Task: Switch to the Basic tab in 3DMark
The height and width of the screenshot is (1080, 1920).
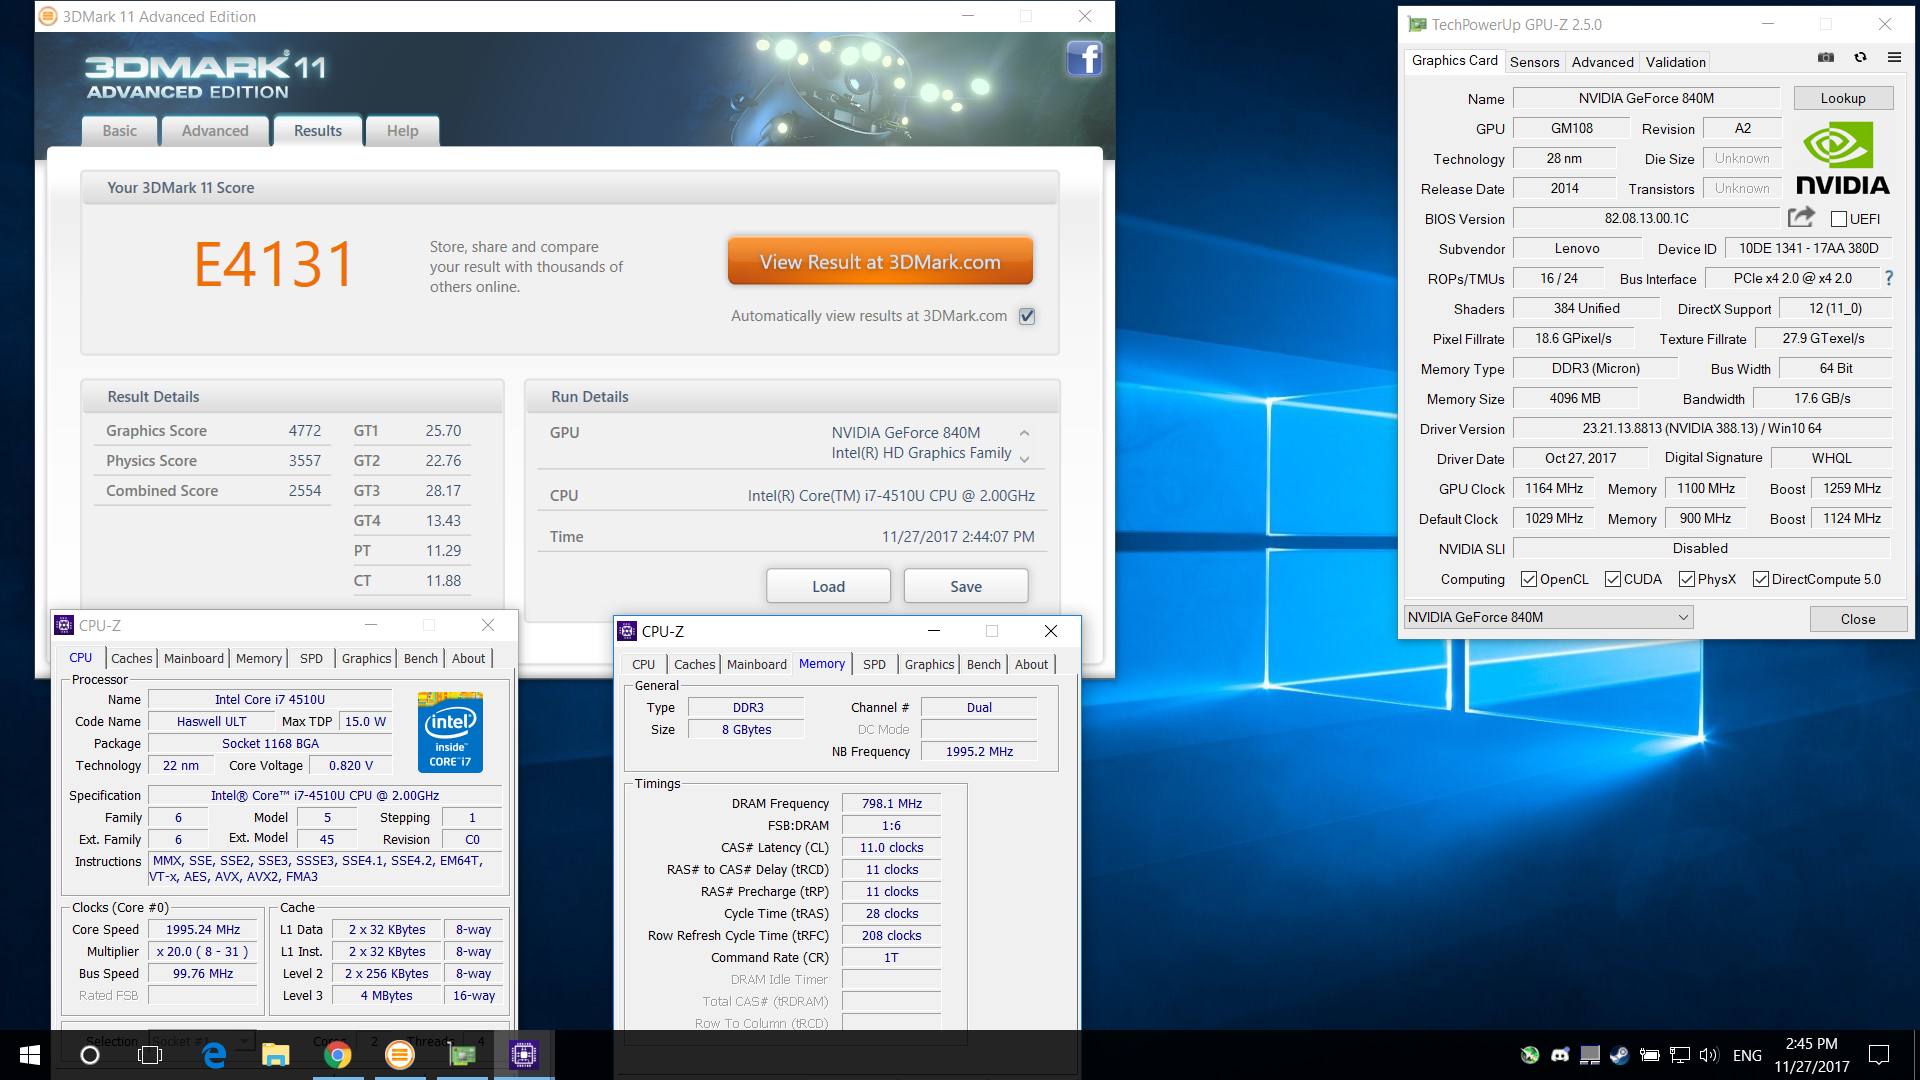Action: pos(119,130)
